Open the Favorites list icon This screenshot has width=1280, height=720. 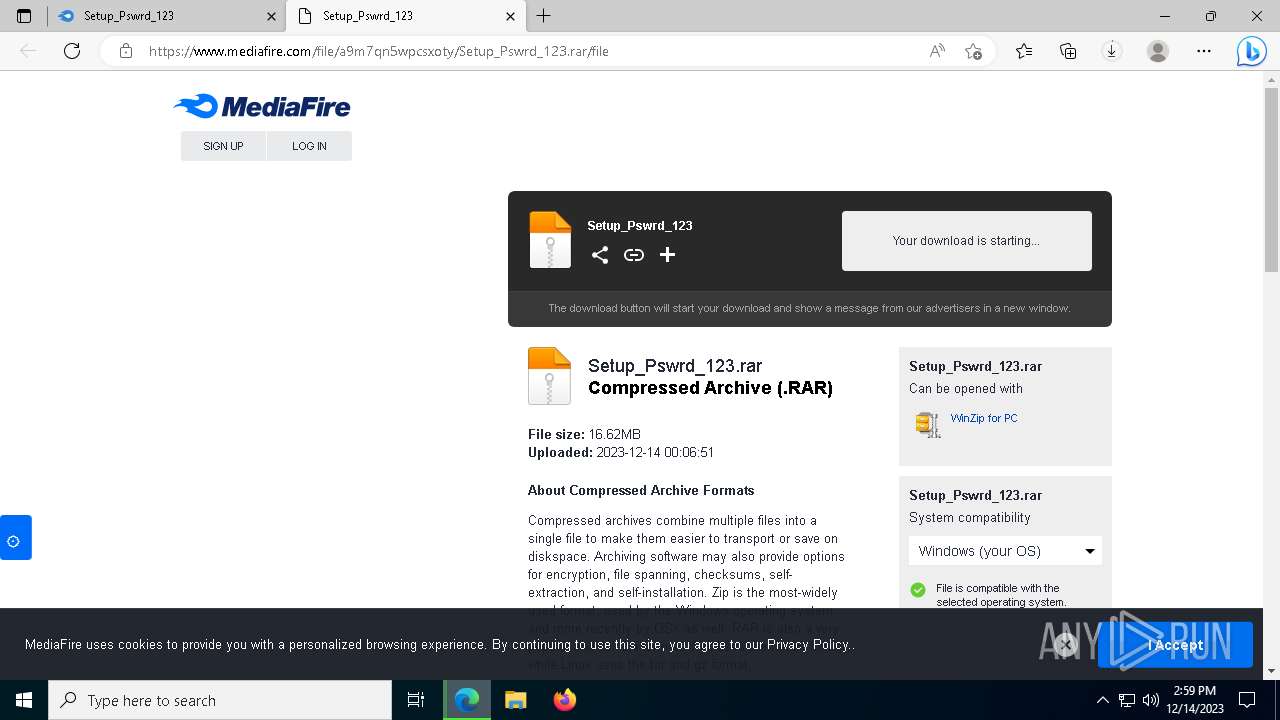(1024, 51)
